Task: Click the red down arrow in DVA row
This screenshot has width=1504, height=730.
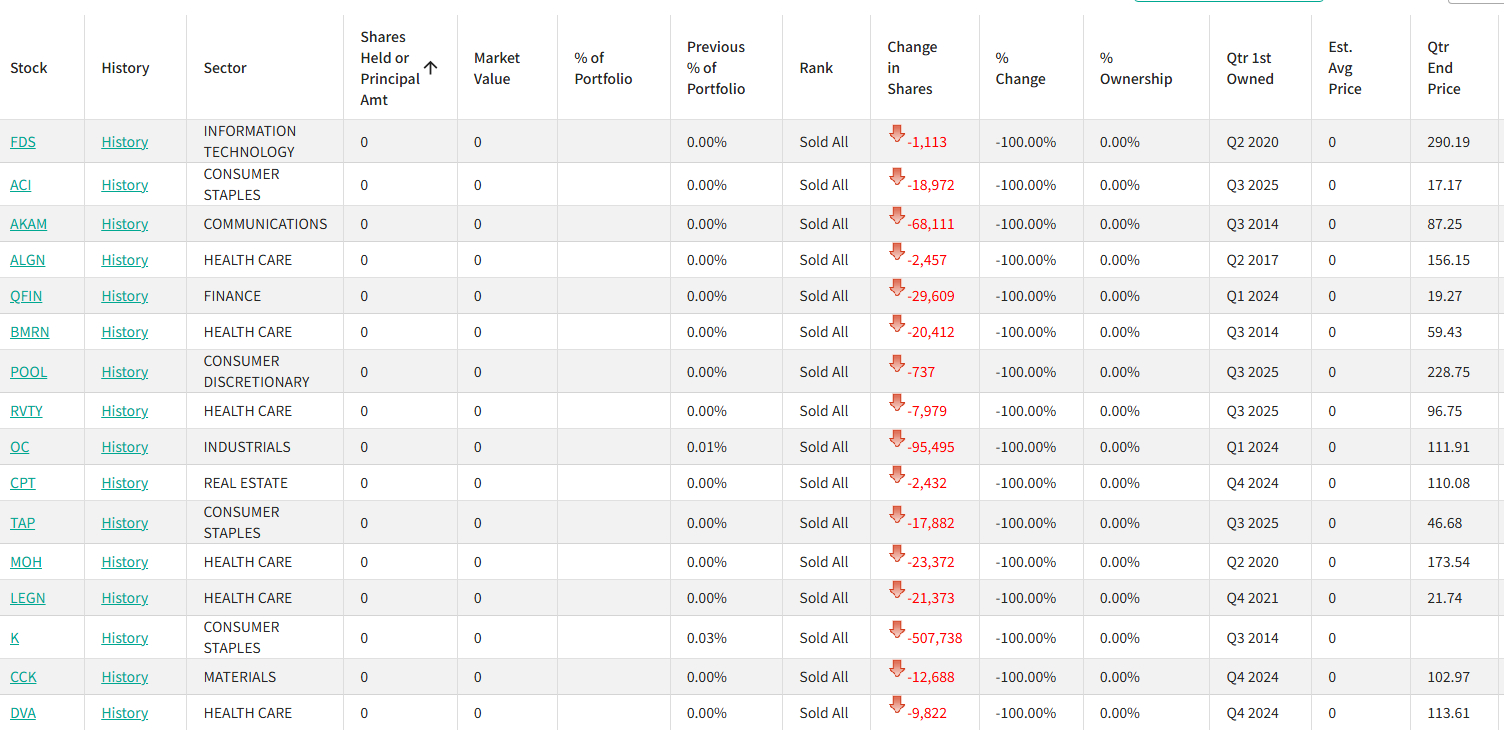Action: [897, 705]
